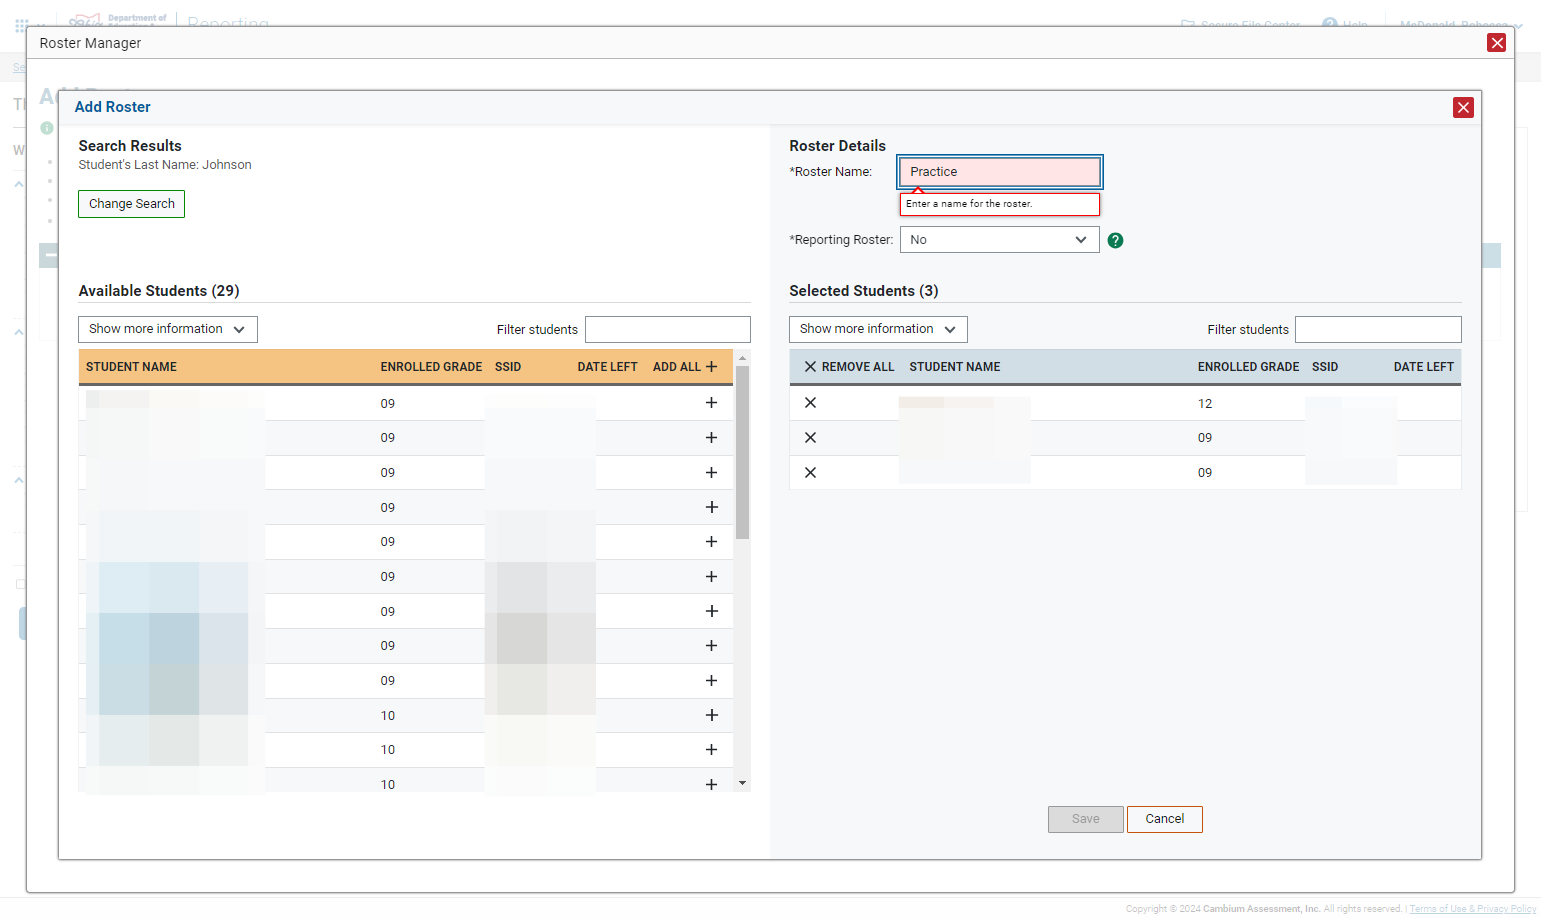
Task: Open the apps grid icon in background header
Action: click(21, 26)
